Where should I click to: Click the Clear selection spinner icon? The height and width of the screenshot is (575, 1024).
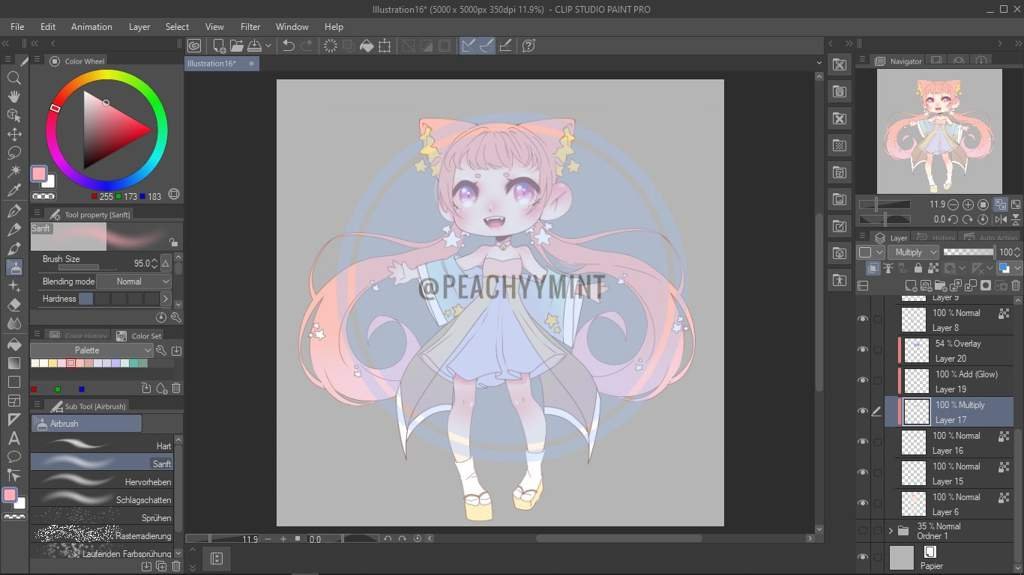click(x=330, y=46)
